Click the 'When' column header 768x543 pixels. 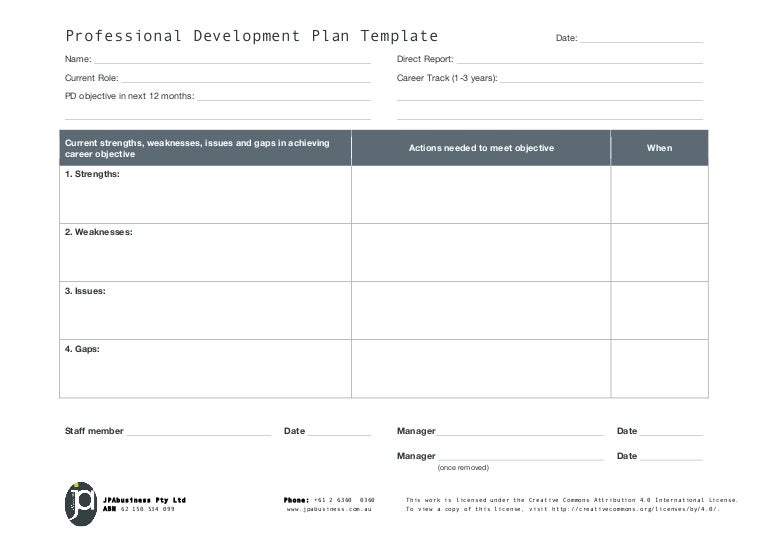659,148
